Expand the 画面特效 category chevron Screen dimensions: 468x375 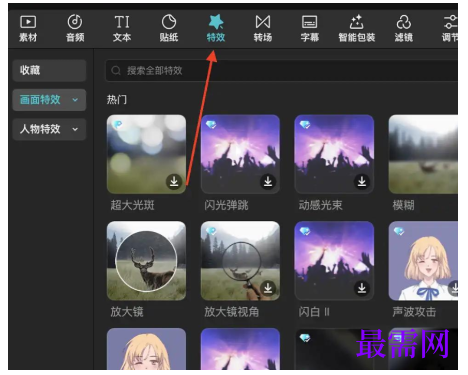click(75, 100)
